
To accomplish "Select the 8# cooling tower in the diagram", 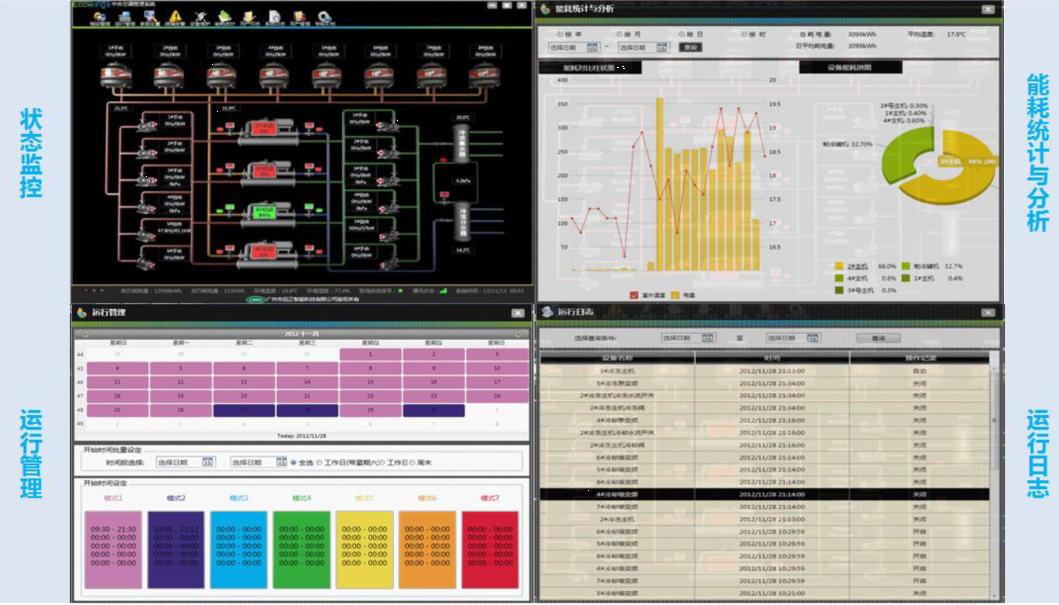I will click(484, 76).
